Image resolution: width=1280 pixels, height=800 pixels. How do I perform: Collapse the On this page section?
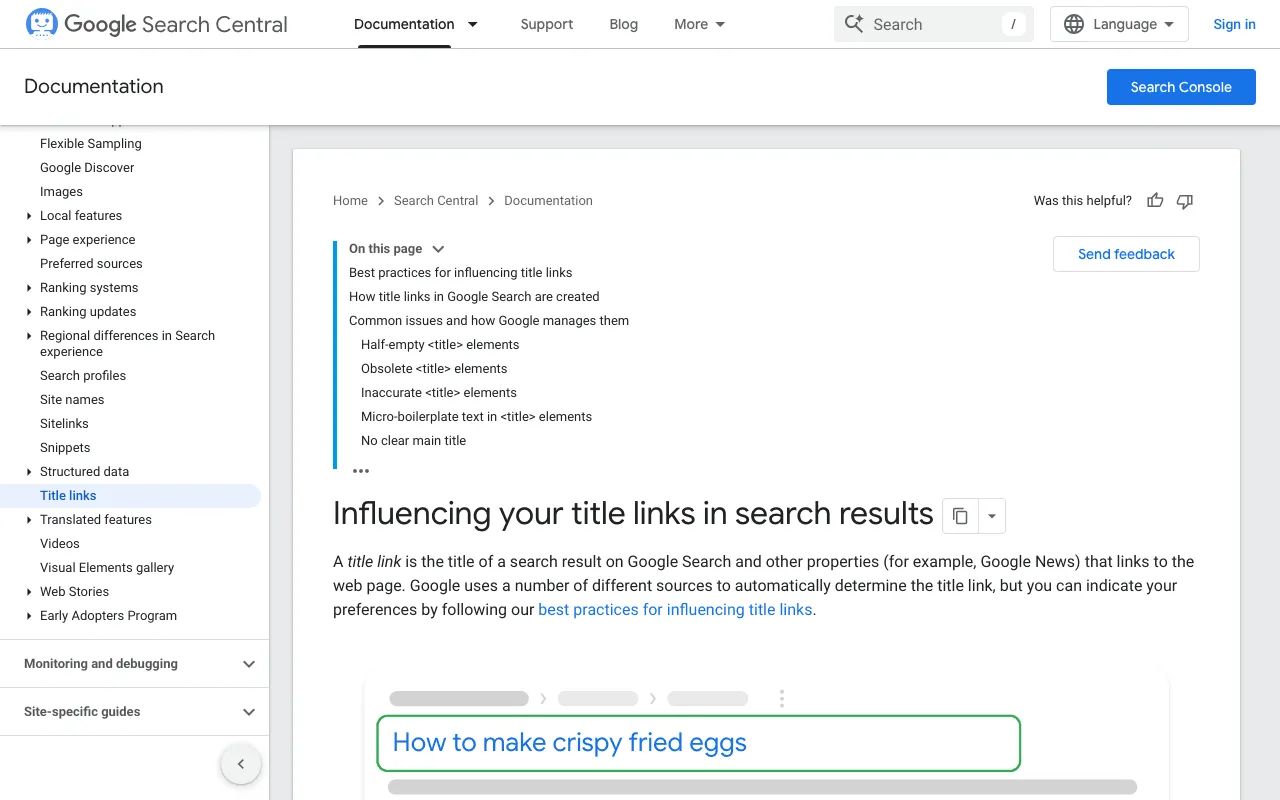(x=438, y=249)
